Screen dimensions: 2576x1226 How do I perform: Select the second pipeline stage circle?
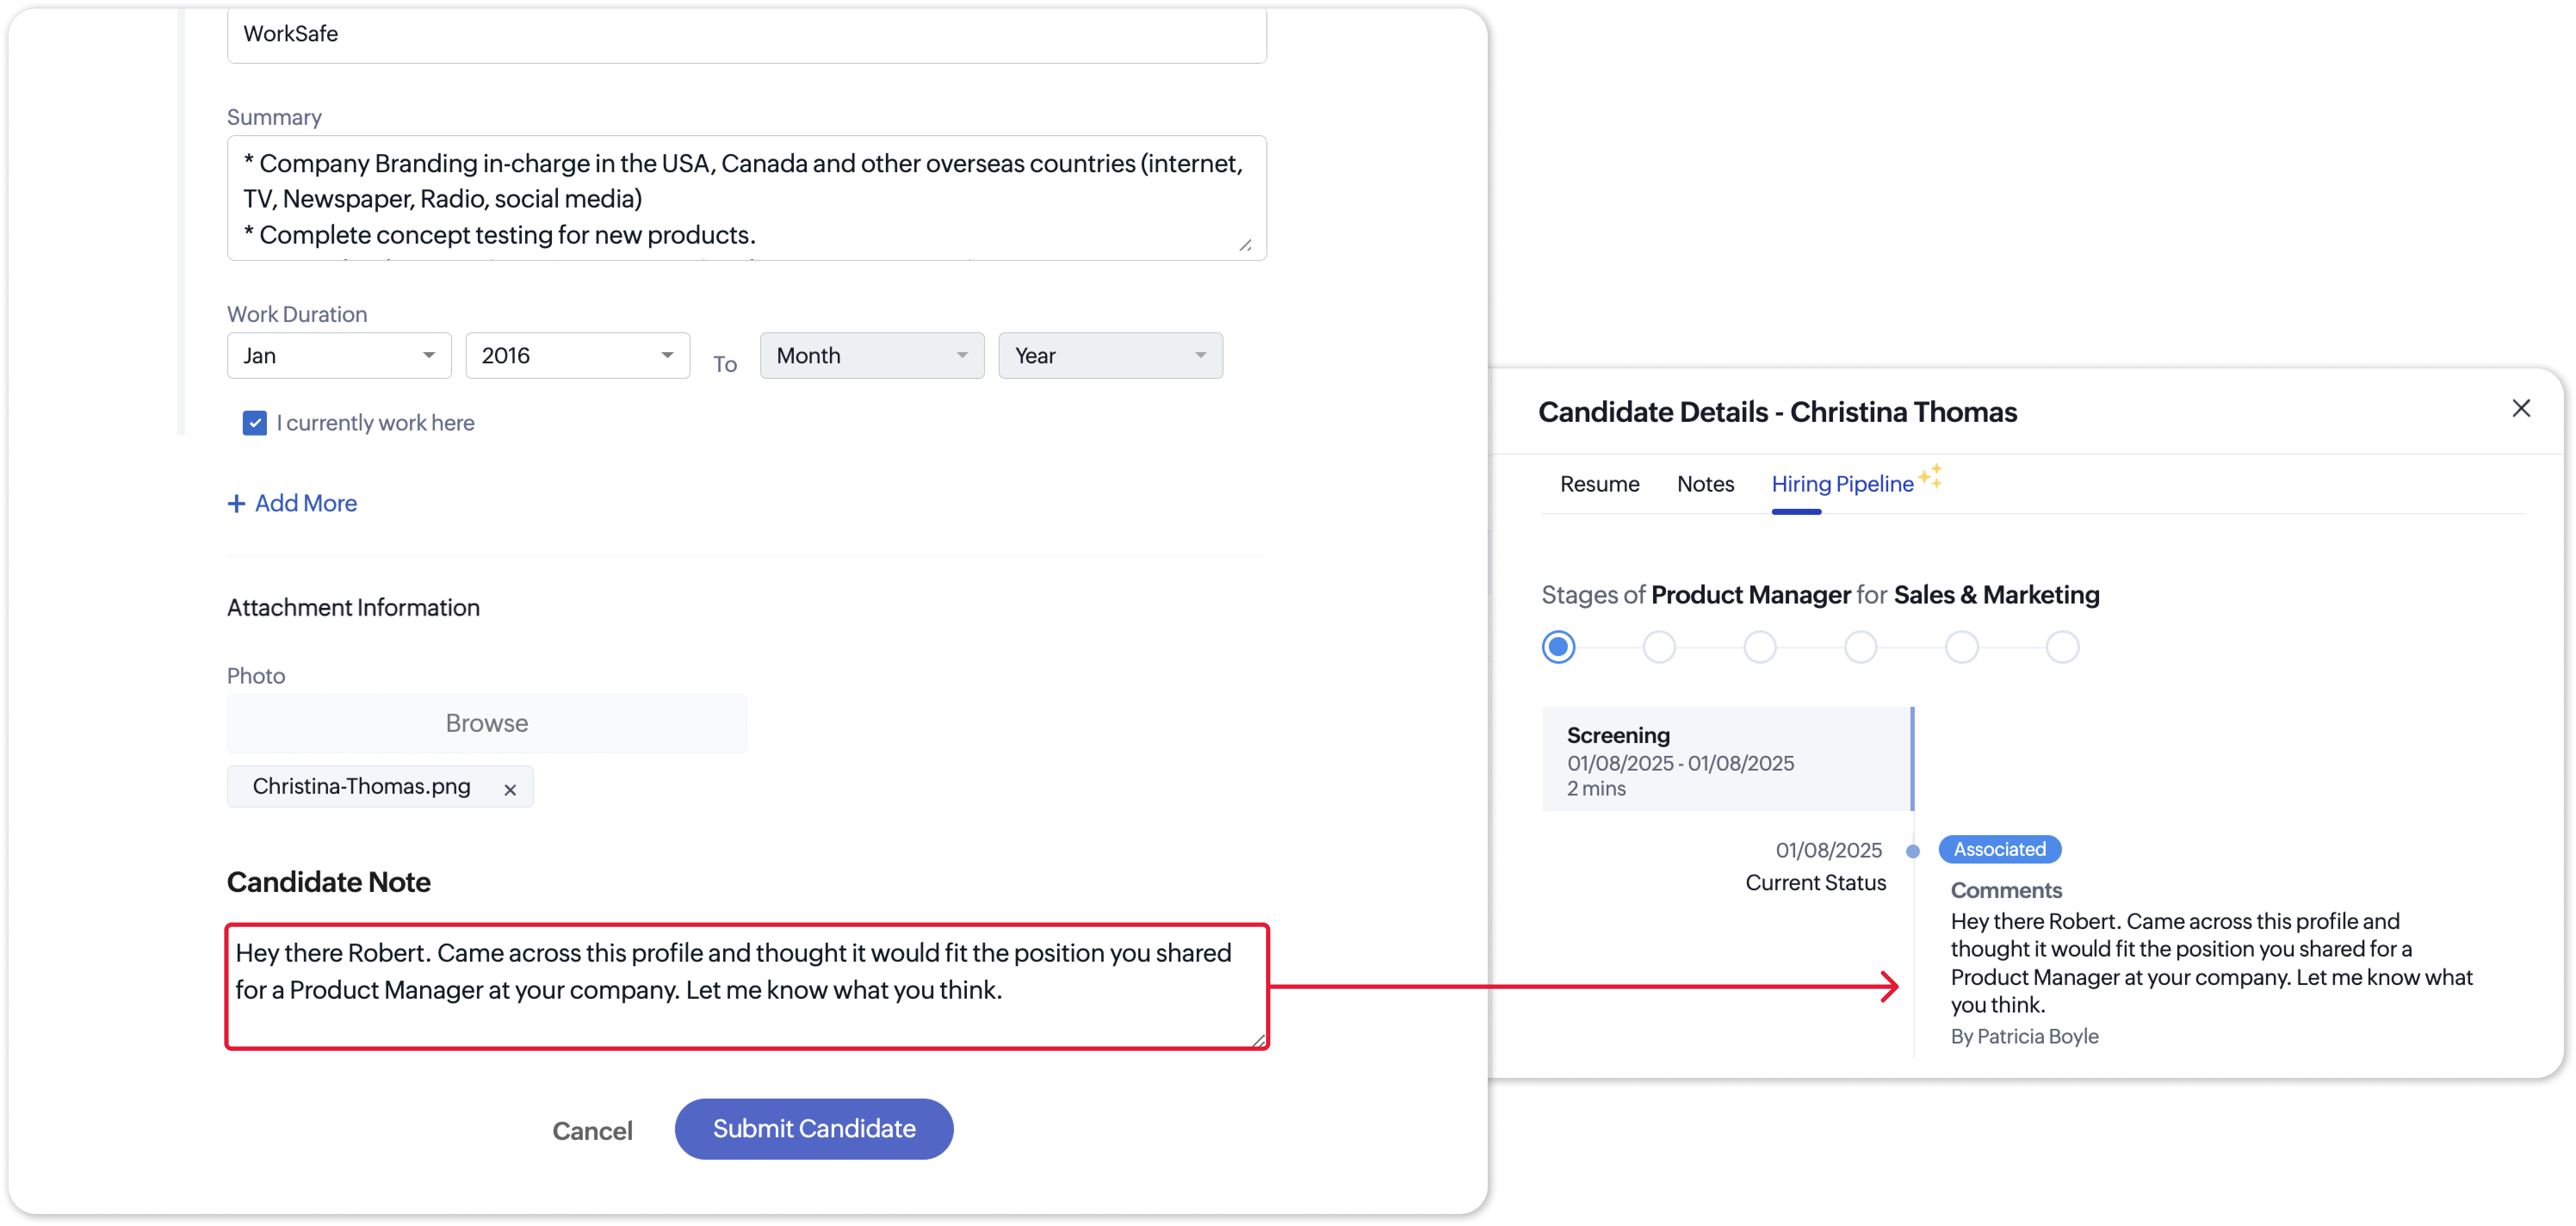[x=1659, y=647]
